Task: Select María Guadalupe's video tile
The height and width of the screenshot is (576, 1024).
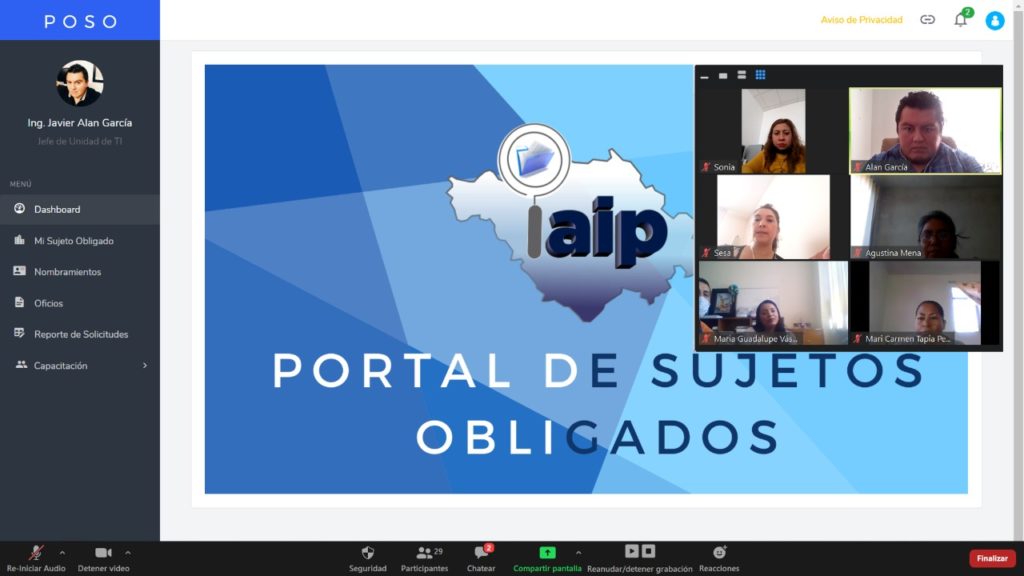Action: point(773,303)
